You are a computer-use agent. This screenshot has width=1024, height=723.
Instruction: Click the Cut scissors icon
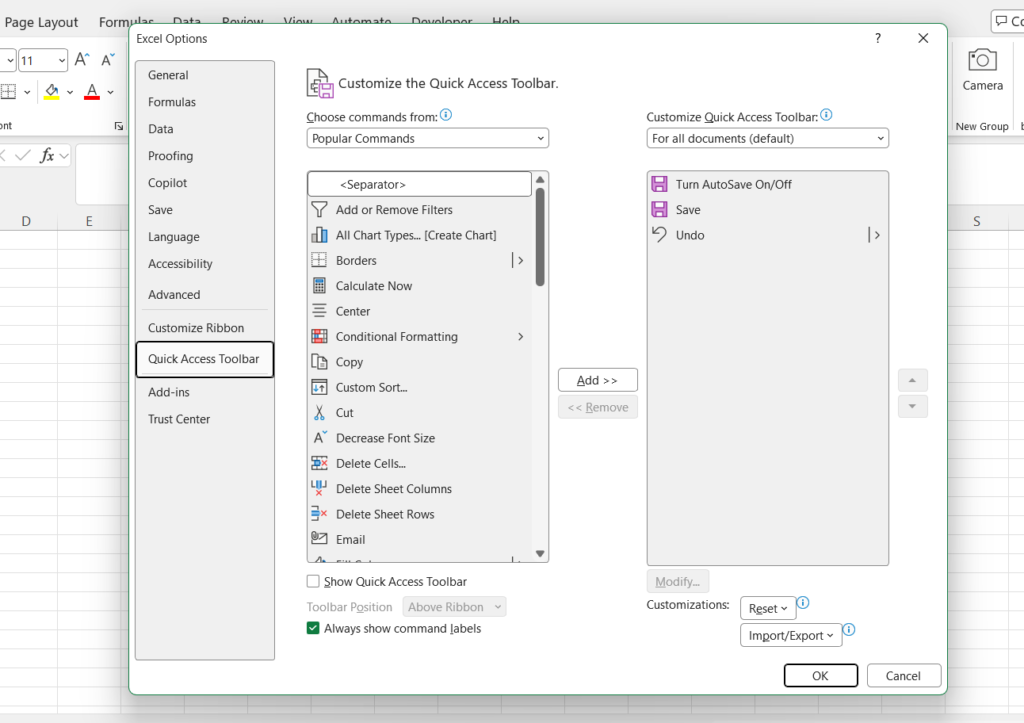click(319, 413)
